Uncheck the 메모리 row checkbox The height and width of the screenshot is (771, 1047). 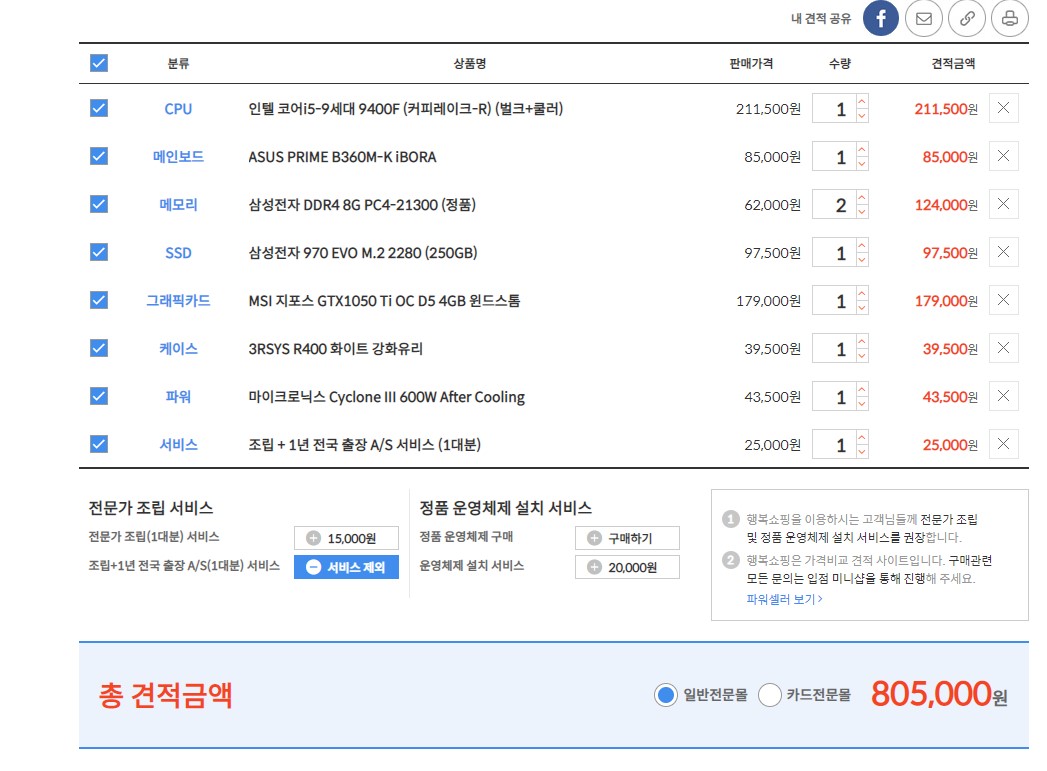[x=99, y=204]
